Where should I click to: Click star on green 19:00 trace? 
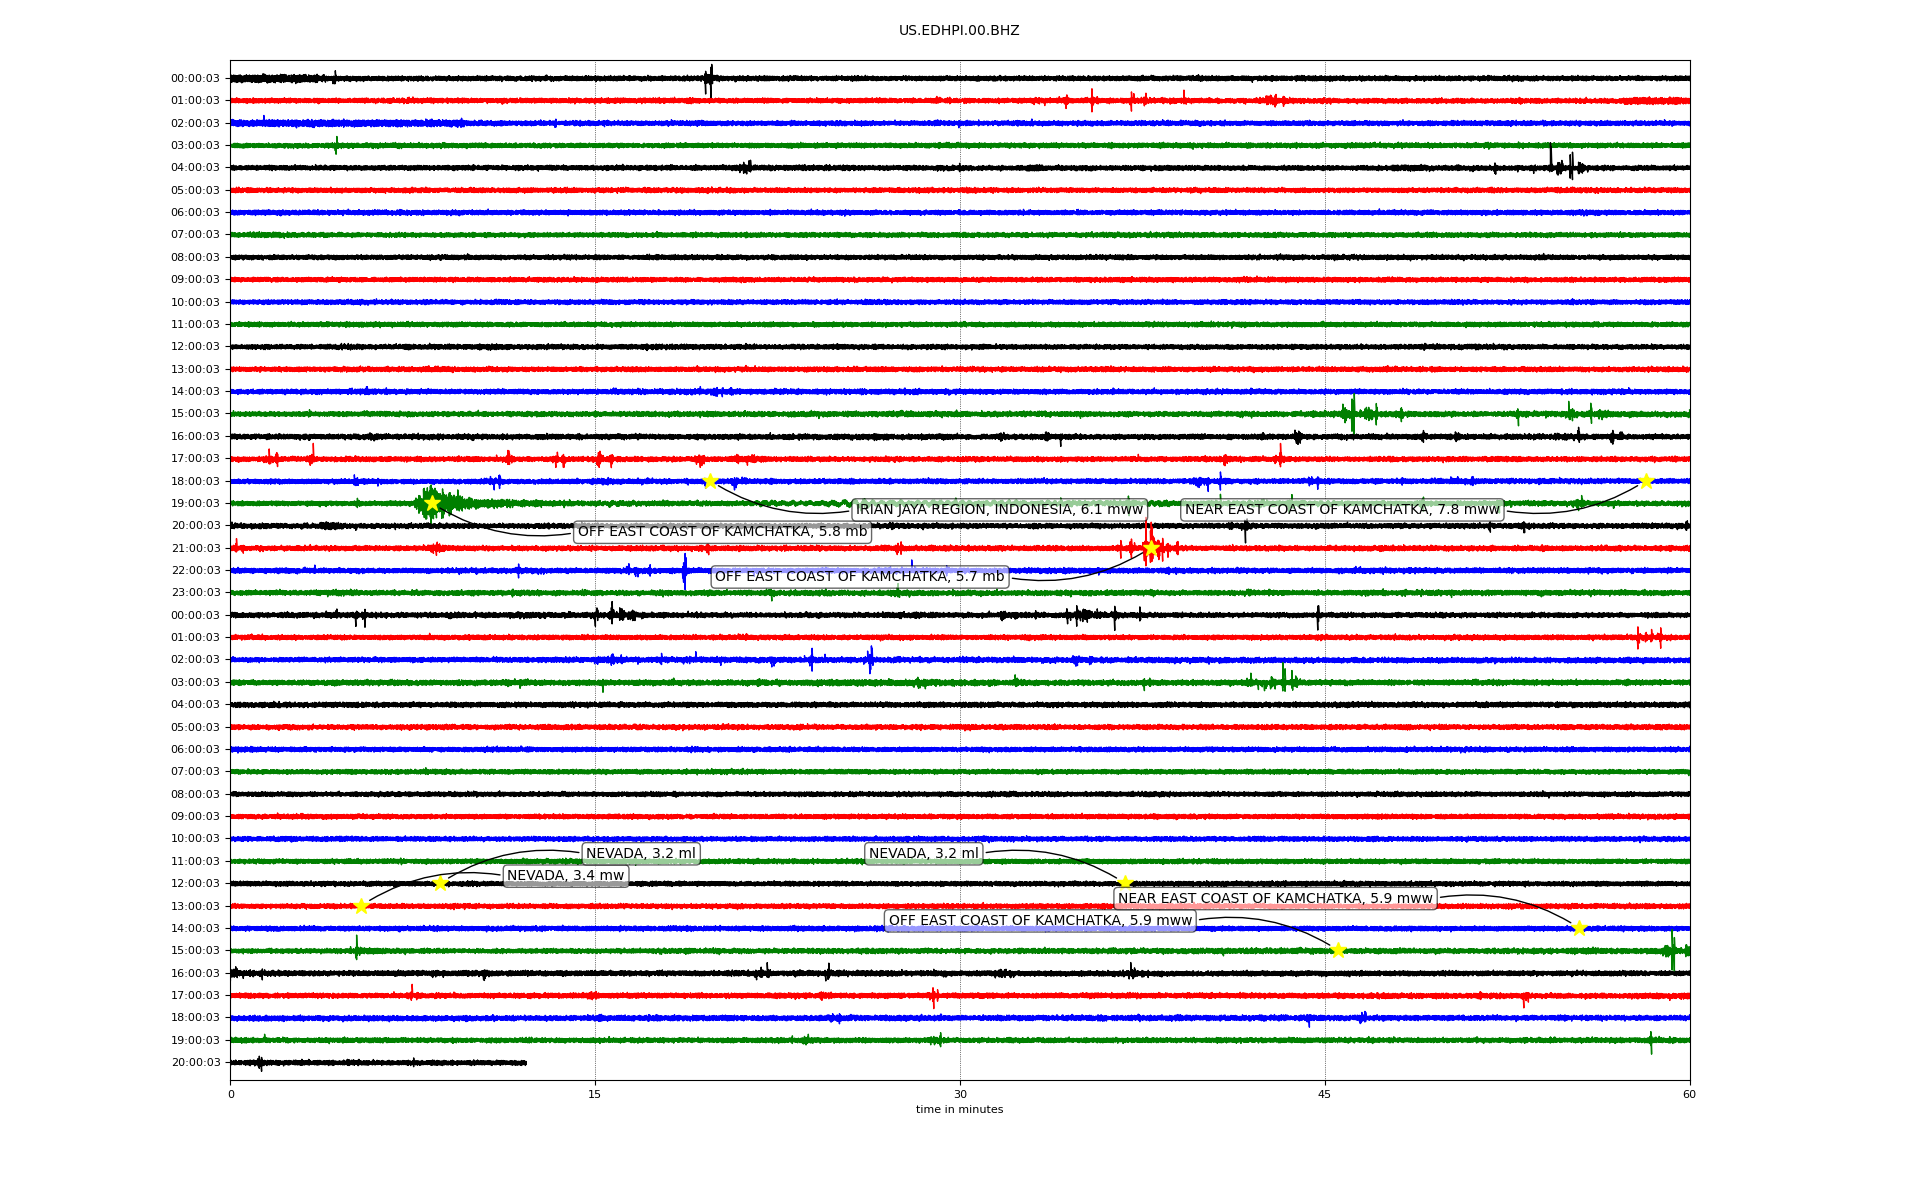pos(432,503)
